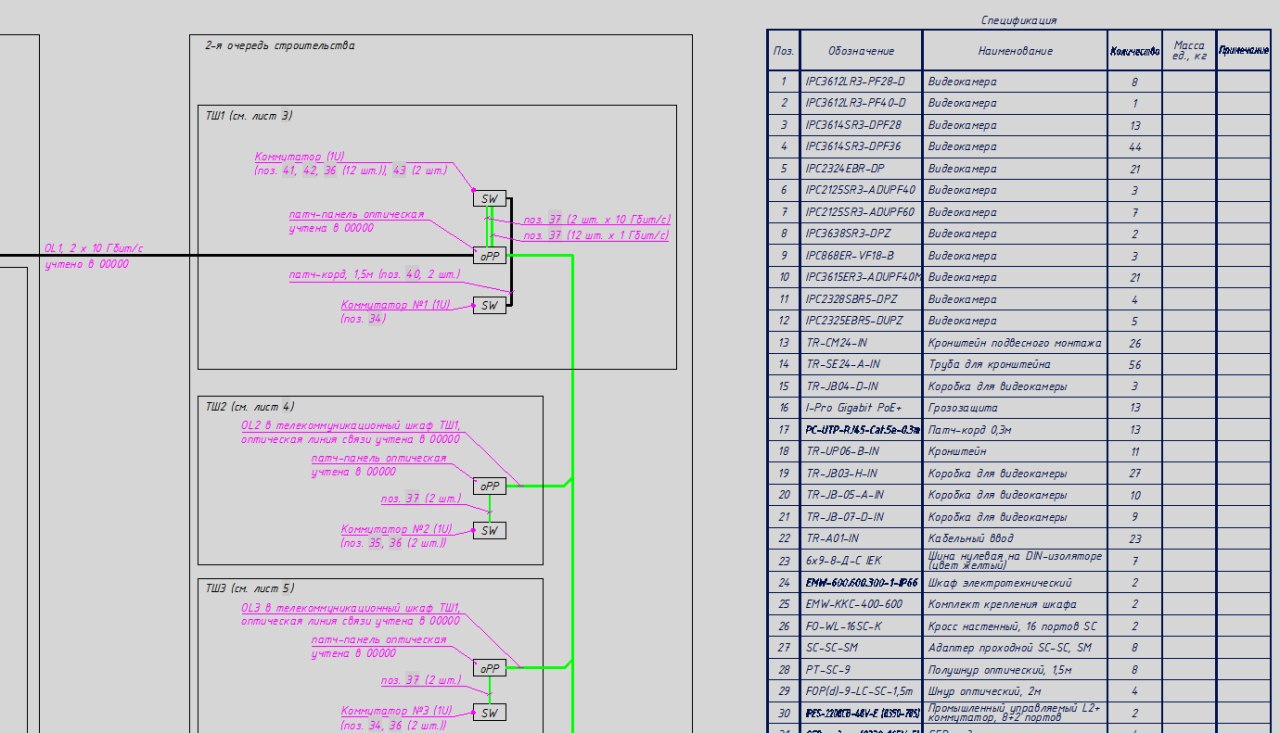The height and width of the screenshot is (733, 1280).
Task: Select cell 'IPC868ER-VF18-B'
Action: pos(861,255)
